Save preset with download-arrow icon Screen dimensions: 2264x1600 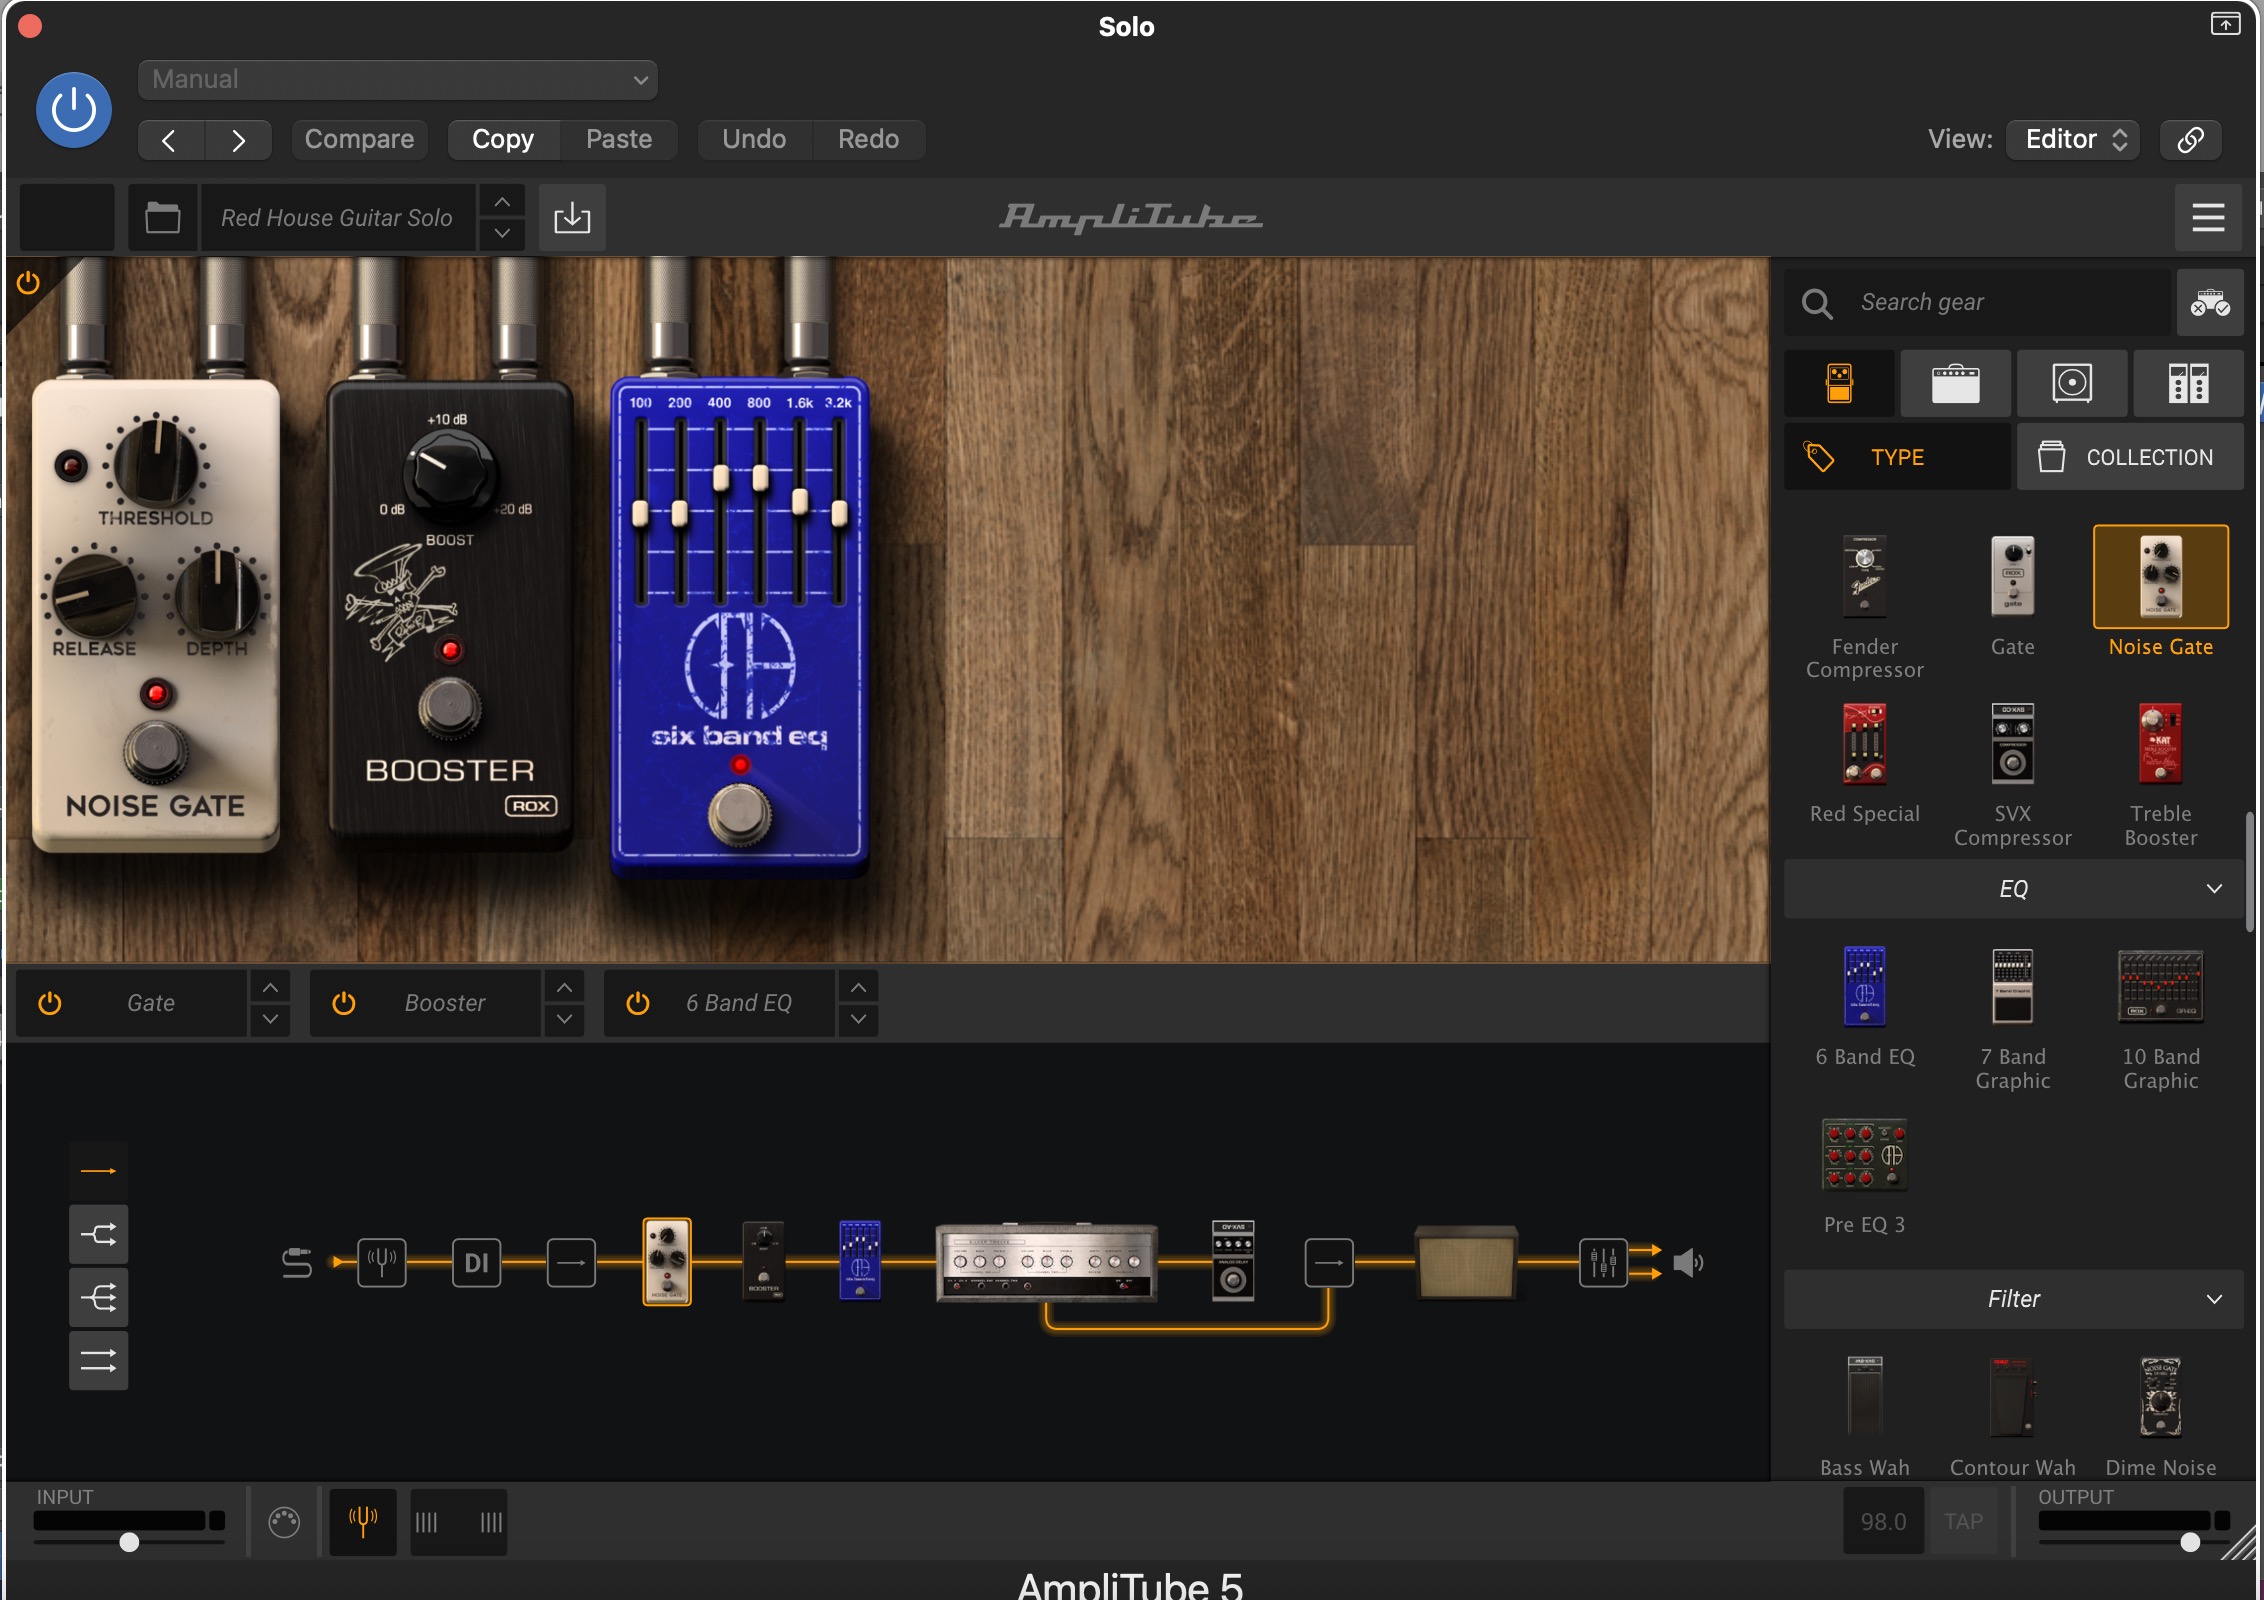pos(572,217)
